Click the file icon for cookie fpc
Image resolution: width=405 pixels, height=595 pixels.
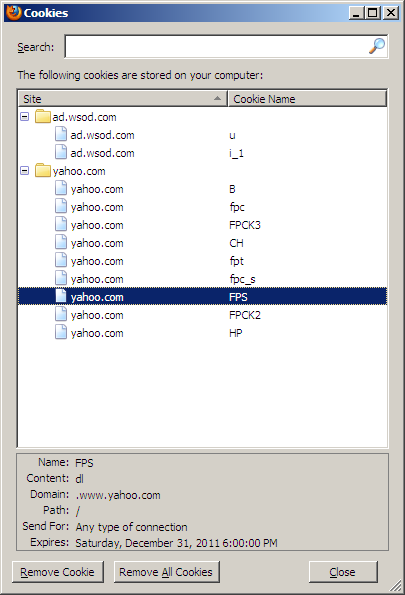click(x=61, y=207)
